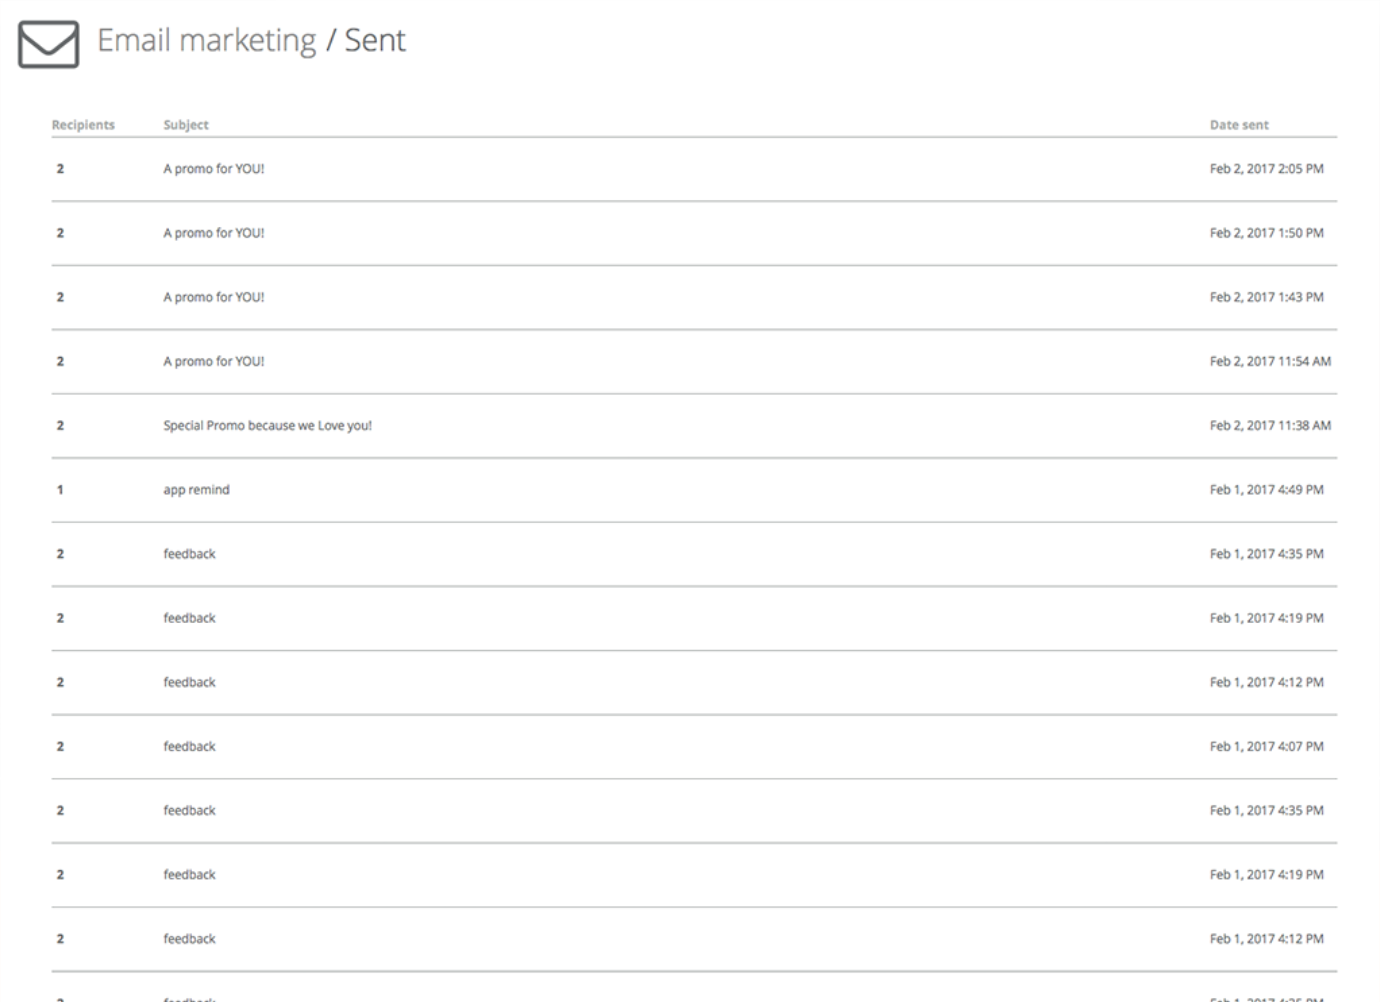
Task: Open the Email marketing breadcrumb link
Action: click(206, 40)
